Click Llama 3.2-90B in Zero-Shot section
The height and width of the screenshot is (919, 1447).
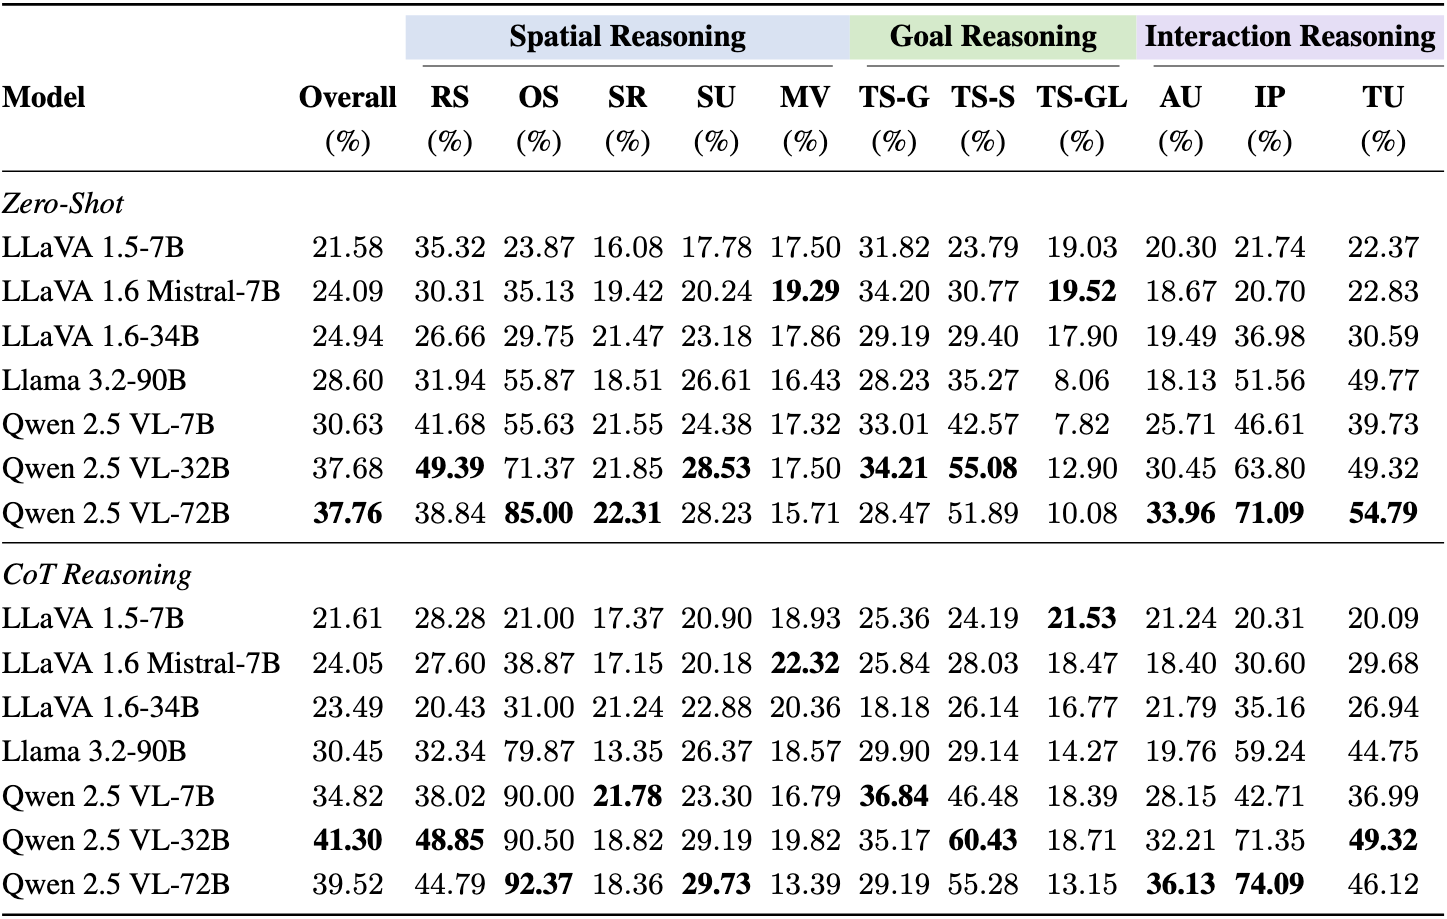click(94, 380)
